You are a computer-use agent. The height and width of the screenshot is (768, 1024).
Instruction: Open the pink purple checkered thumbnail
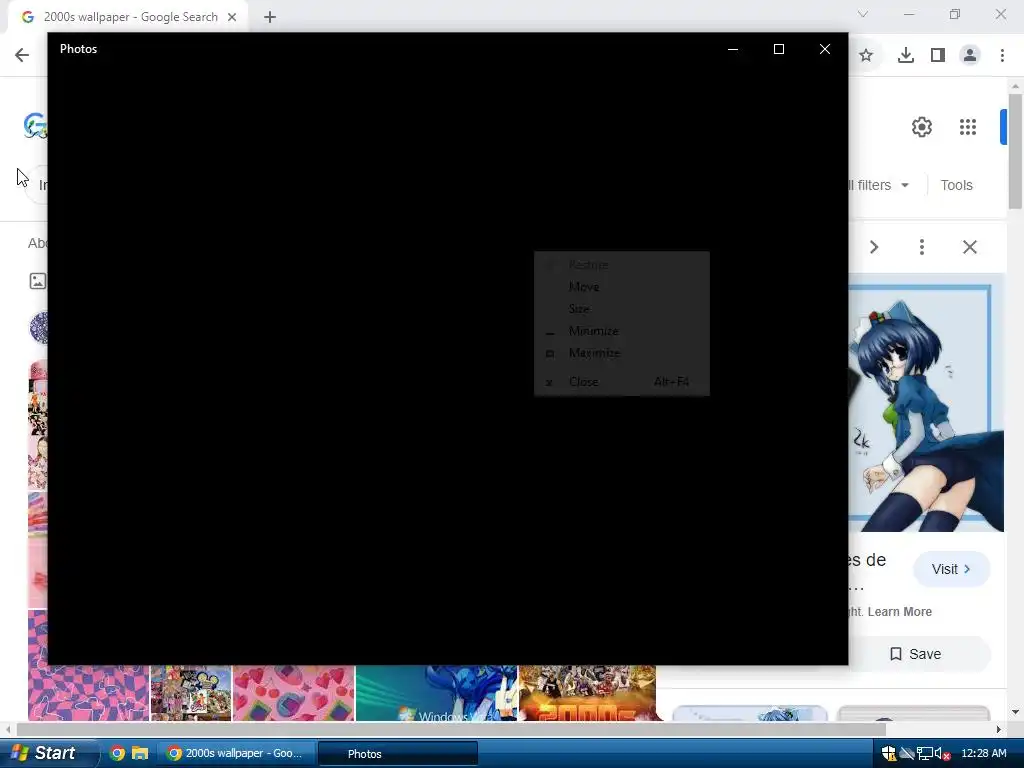(89, 693)
